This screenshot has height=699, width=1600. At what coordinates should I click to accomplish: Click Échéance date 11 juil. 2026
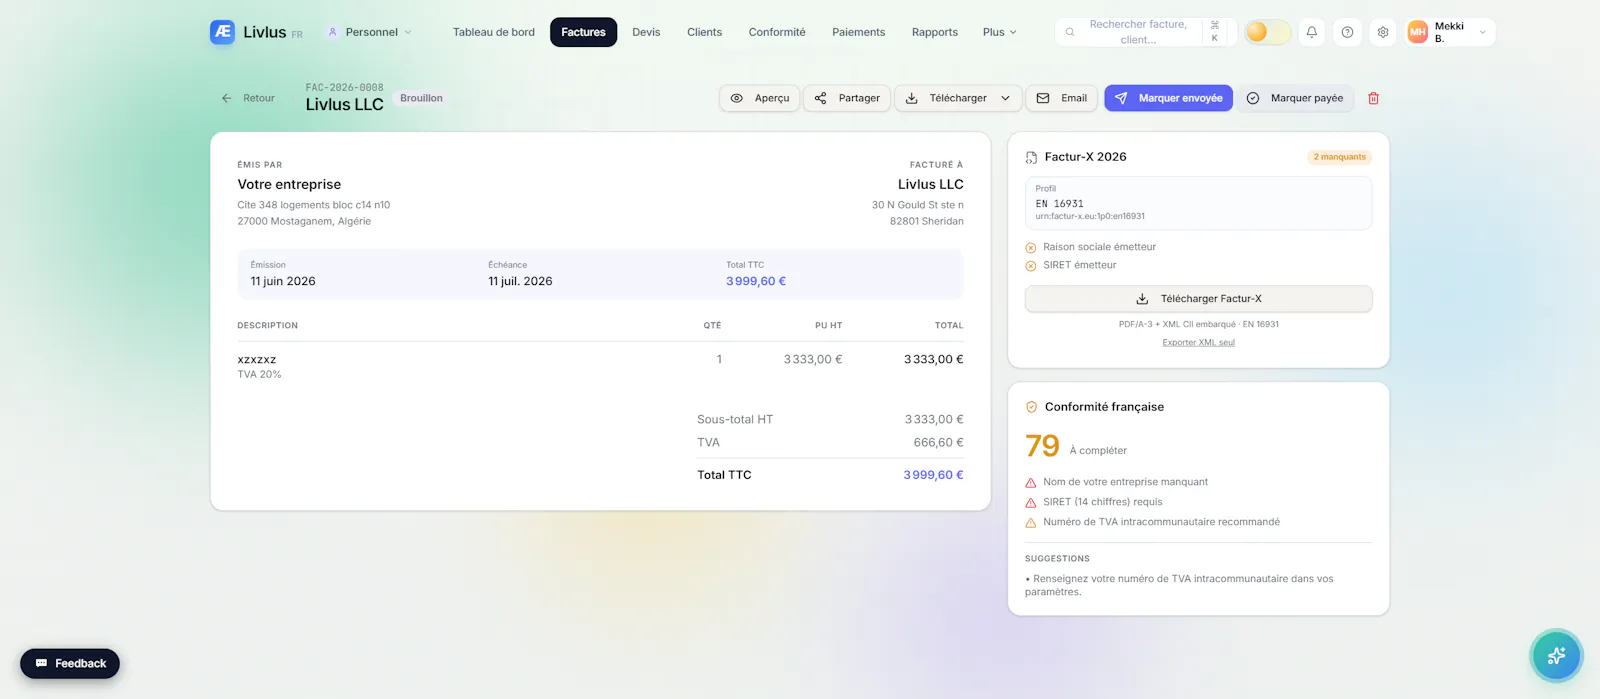(520, 282)
